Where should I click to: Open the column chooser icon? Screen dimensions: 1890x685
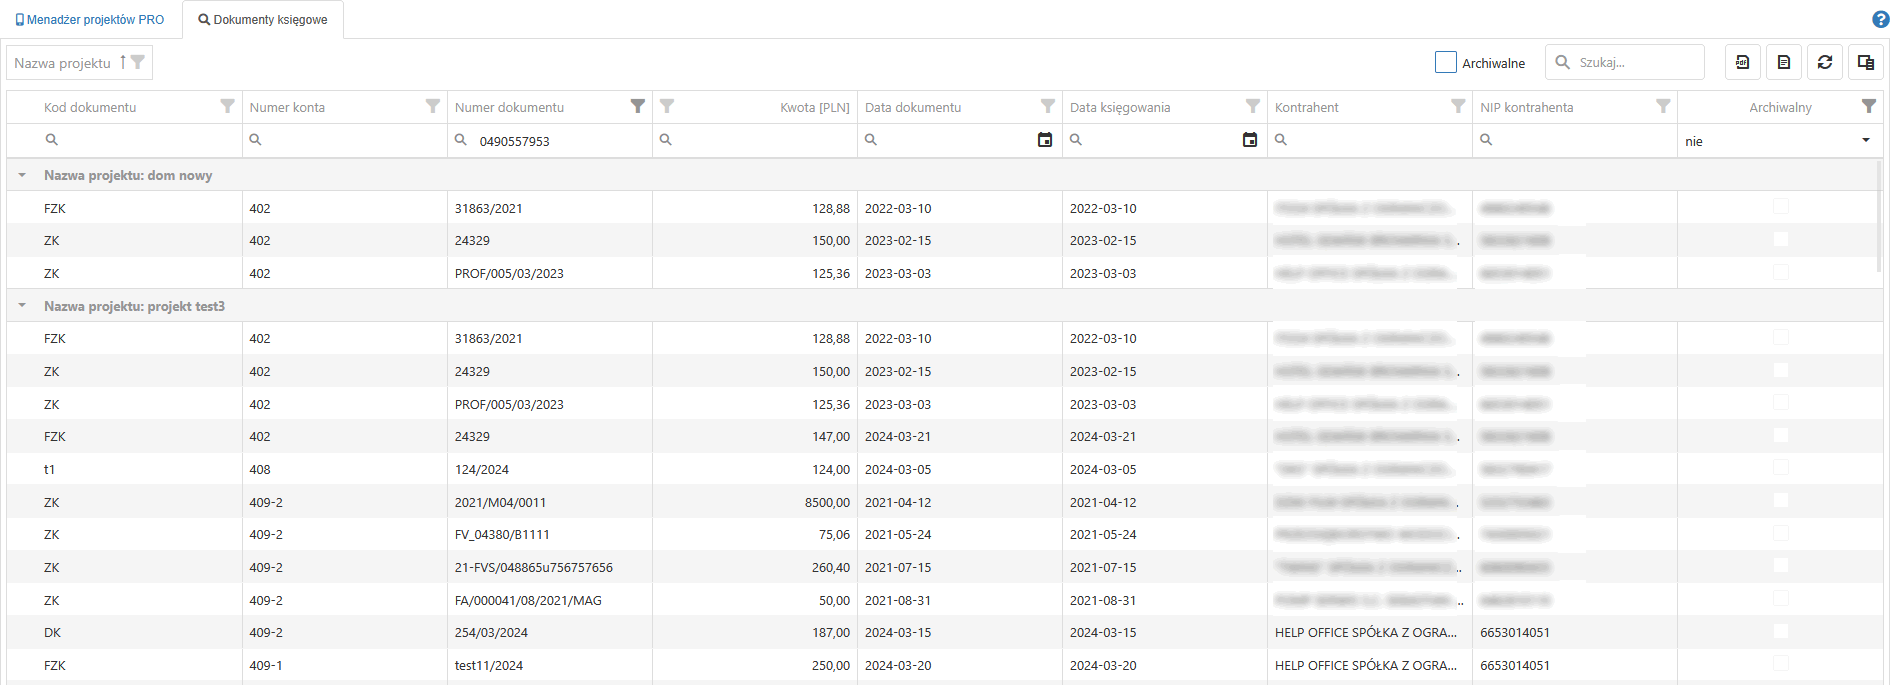1865,62
